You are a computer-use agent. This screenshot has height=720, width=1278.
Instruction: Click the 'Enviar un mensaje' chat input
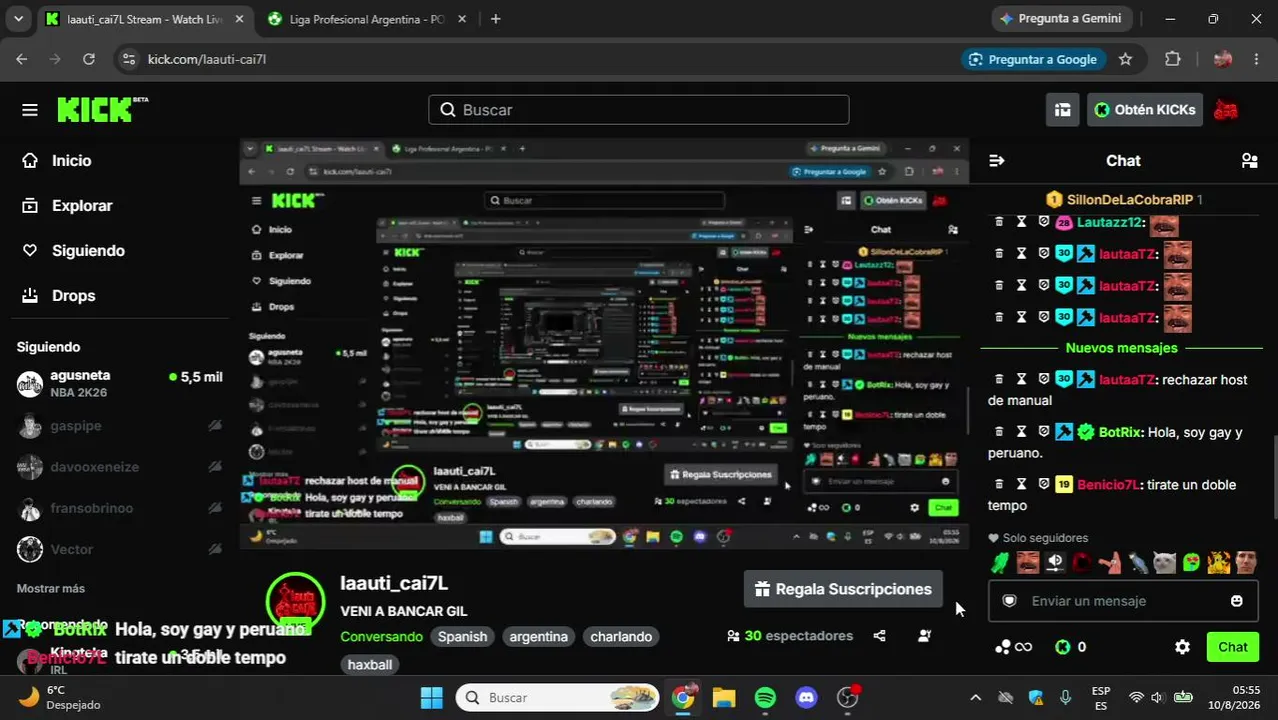(x=1123, y=601)
